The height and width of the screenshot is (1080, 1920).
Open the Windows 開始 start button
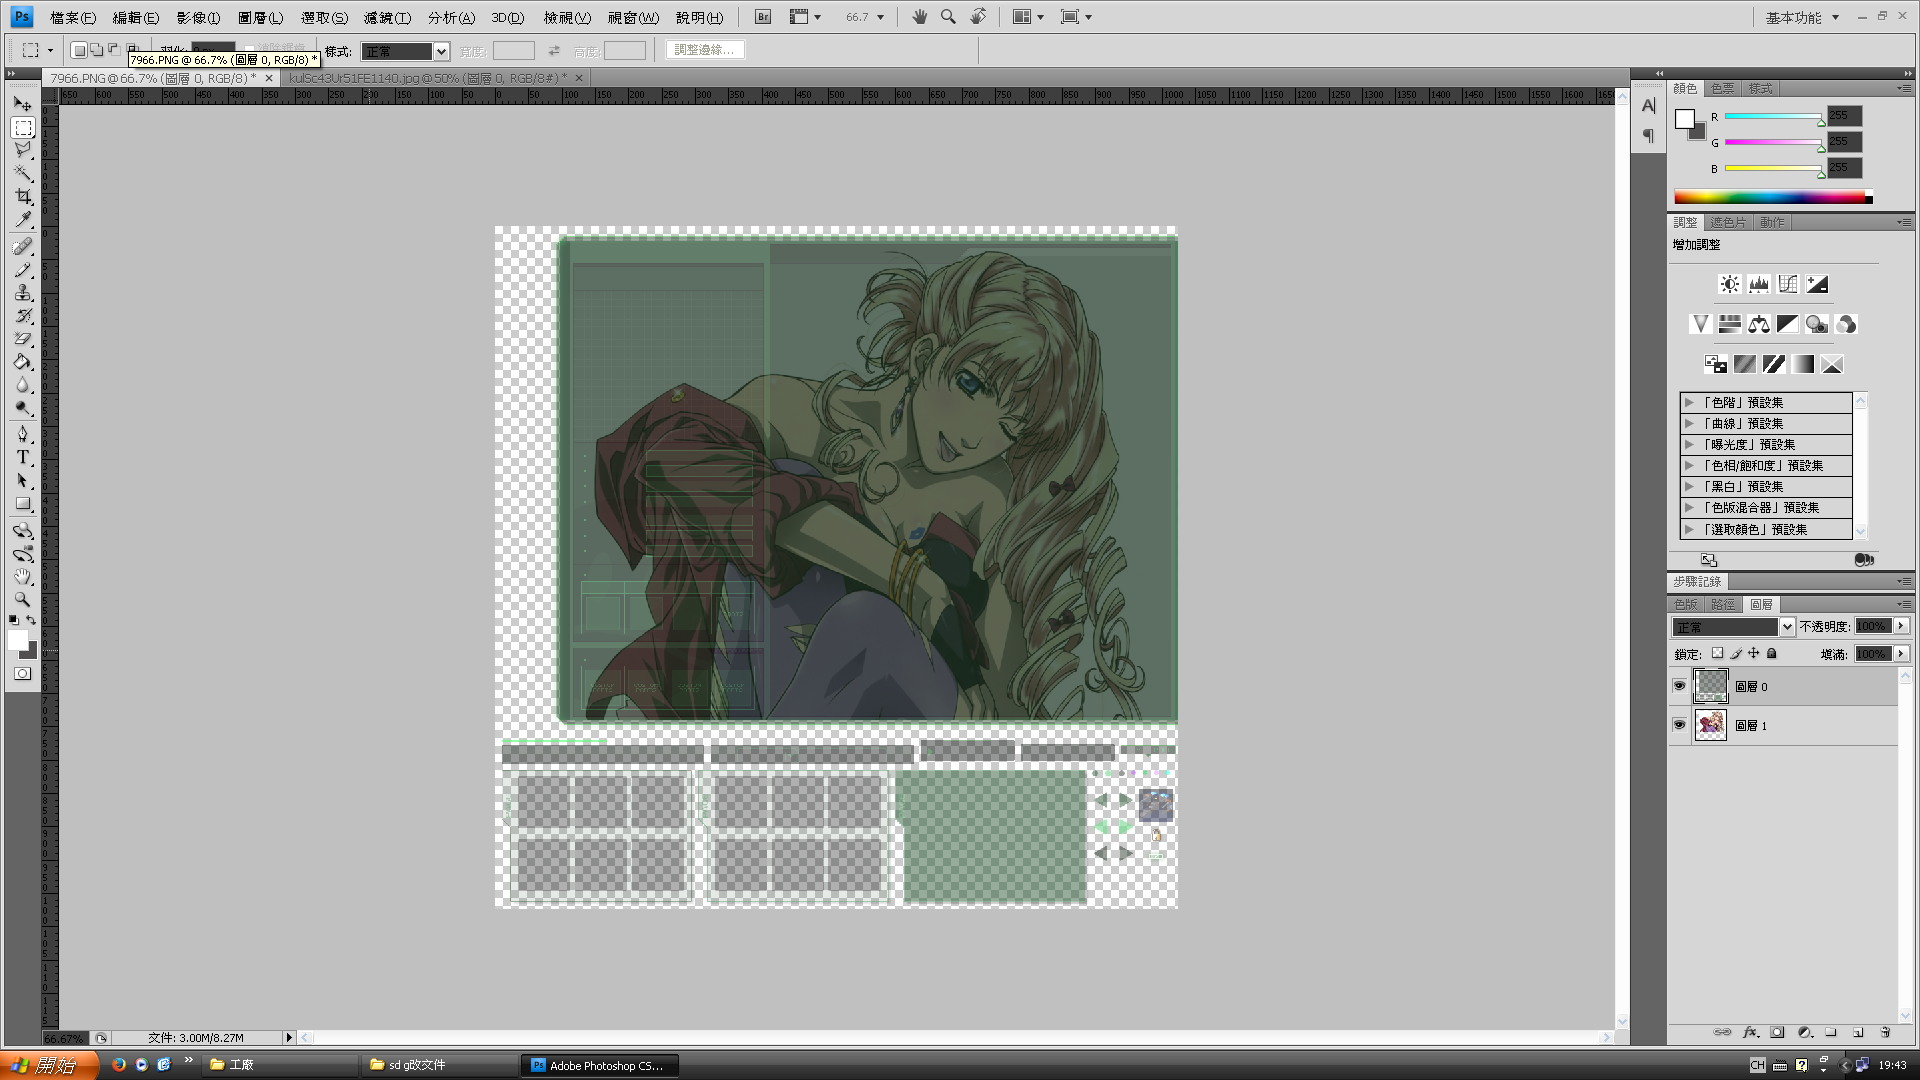[48, 1064]
